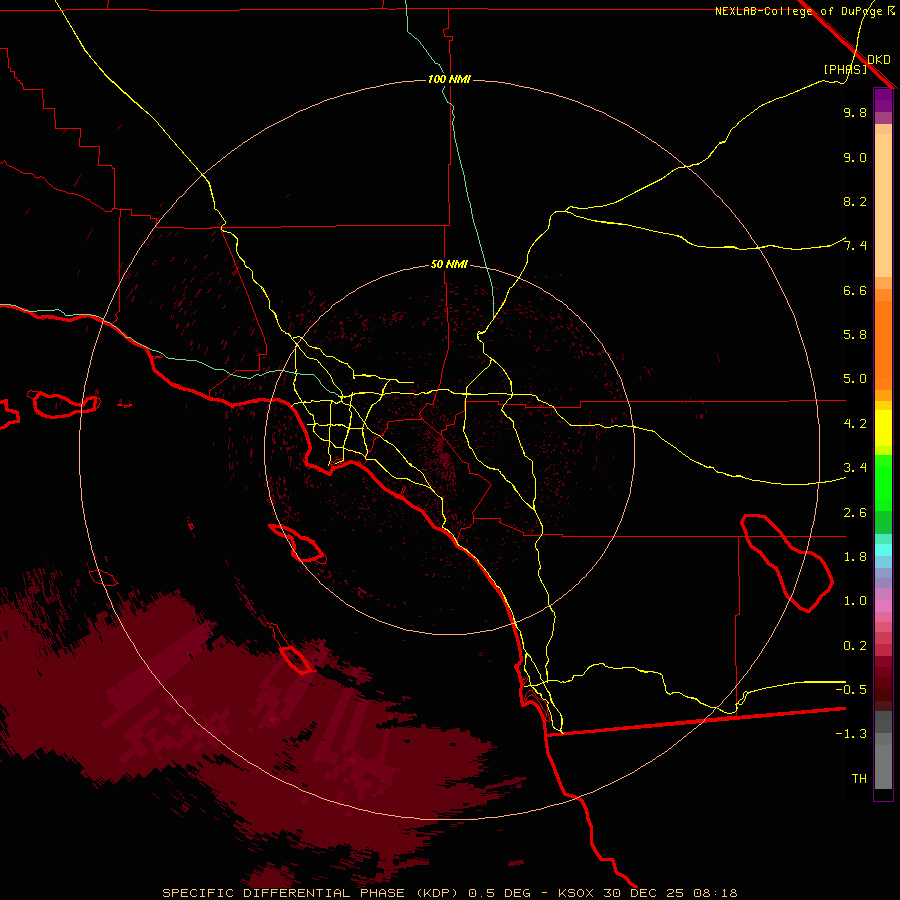Select the orange color bar segment
The image size is (900, 900).
click(883, 345)
